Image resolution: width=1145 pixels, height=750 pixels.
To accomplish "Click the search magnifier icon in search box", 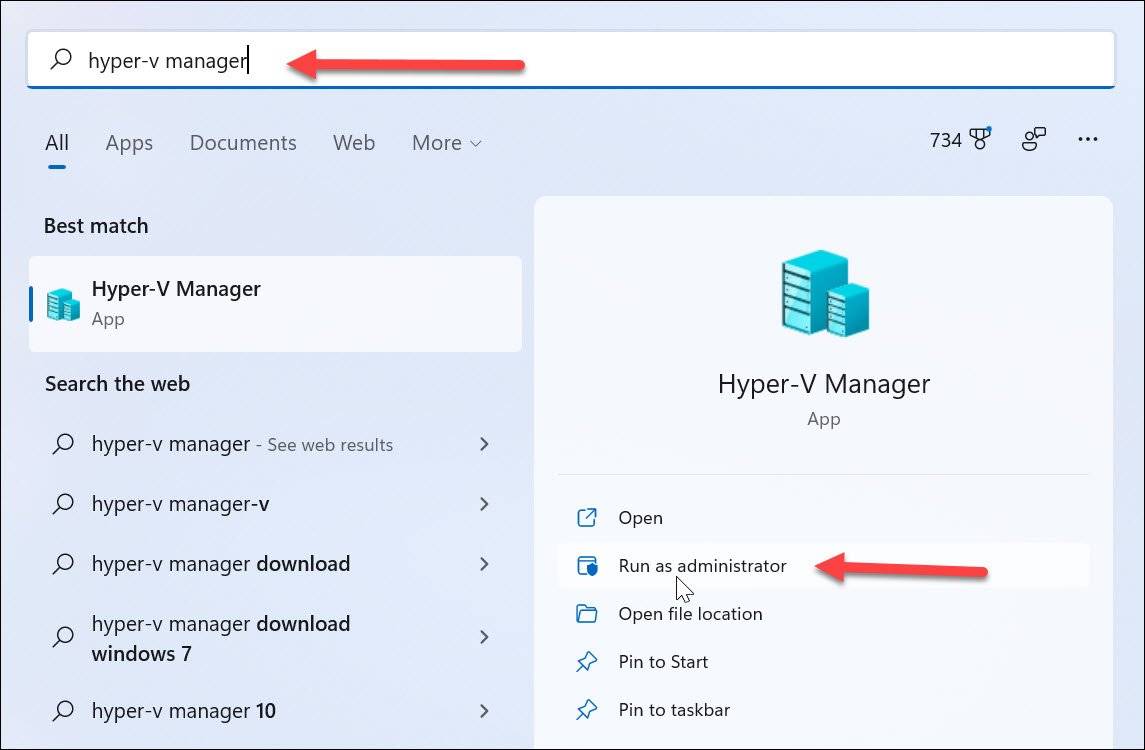I will [61, 59].
